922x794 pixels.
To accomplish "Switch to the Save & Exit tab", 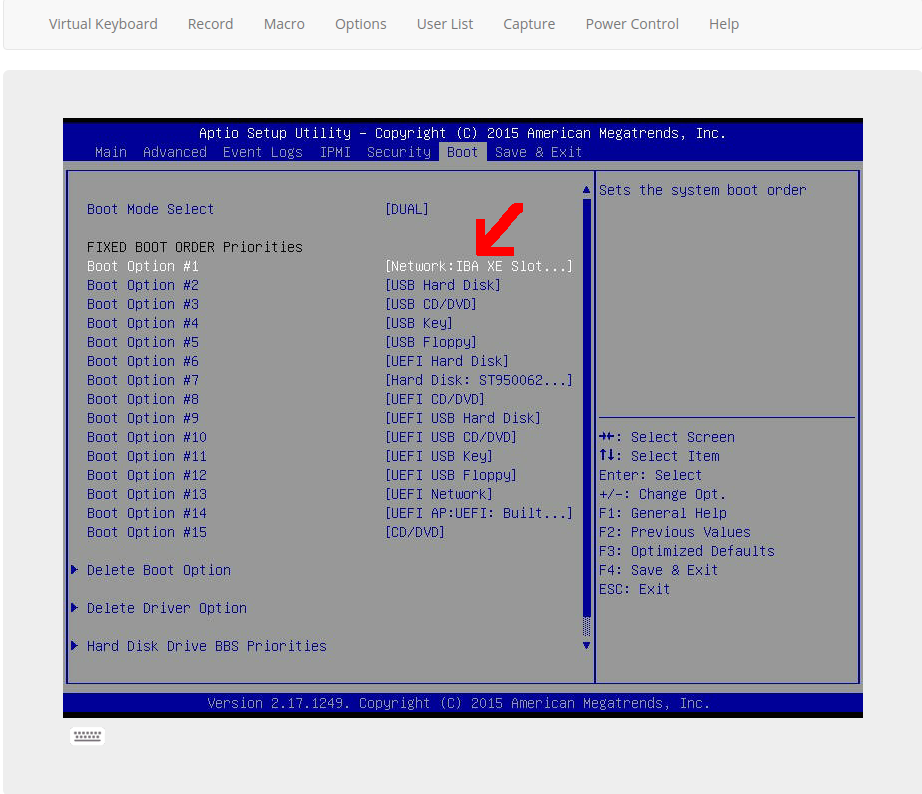I will pyautogui.click(x=538, y=152).
